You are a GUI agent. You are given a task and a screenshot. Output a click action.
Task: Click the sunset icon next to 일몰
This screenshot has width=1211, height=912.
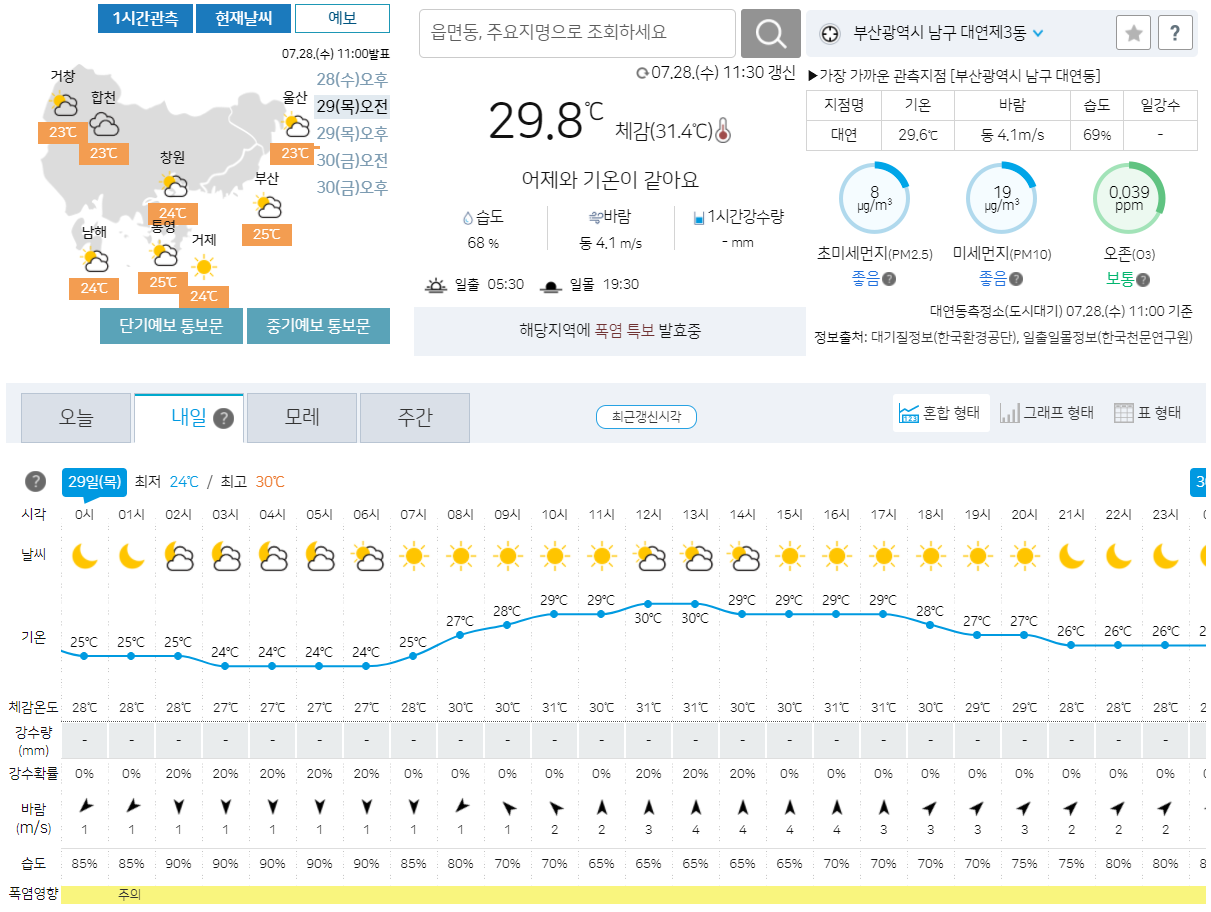point(551,286)
